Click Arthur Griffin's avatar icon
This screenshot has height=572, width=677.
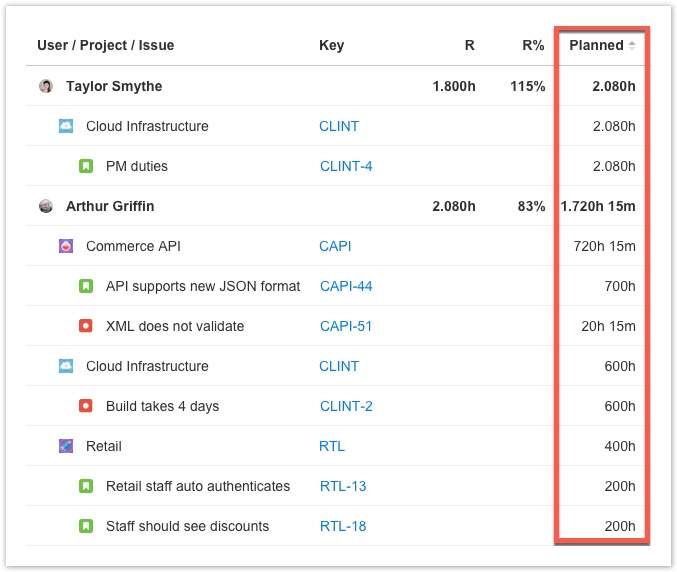pyautogui.click(x=46, y=206)
